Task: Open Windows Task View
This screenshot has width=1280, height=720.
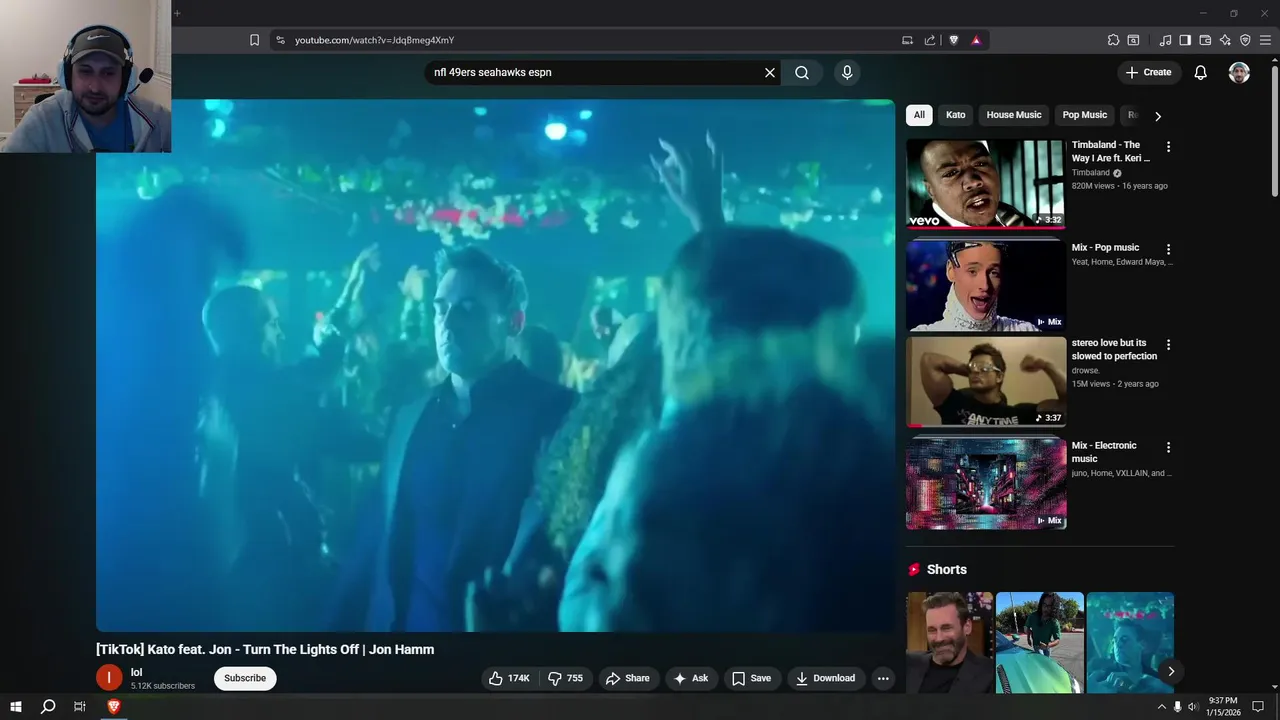Action: click(x=80, y=707)
